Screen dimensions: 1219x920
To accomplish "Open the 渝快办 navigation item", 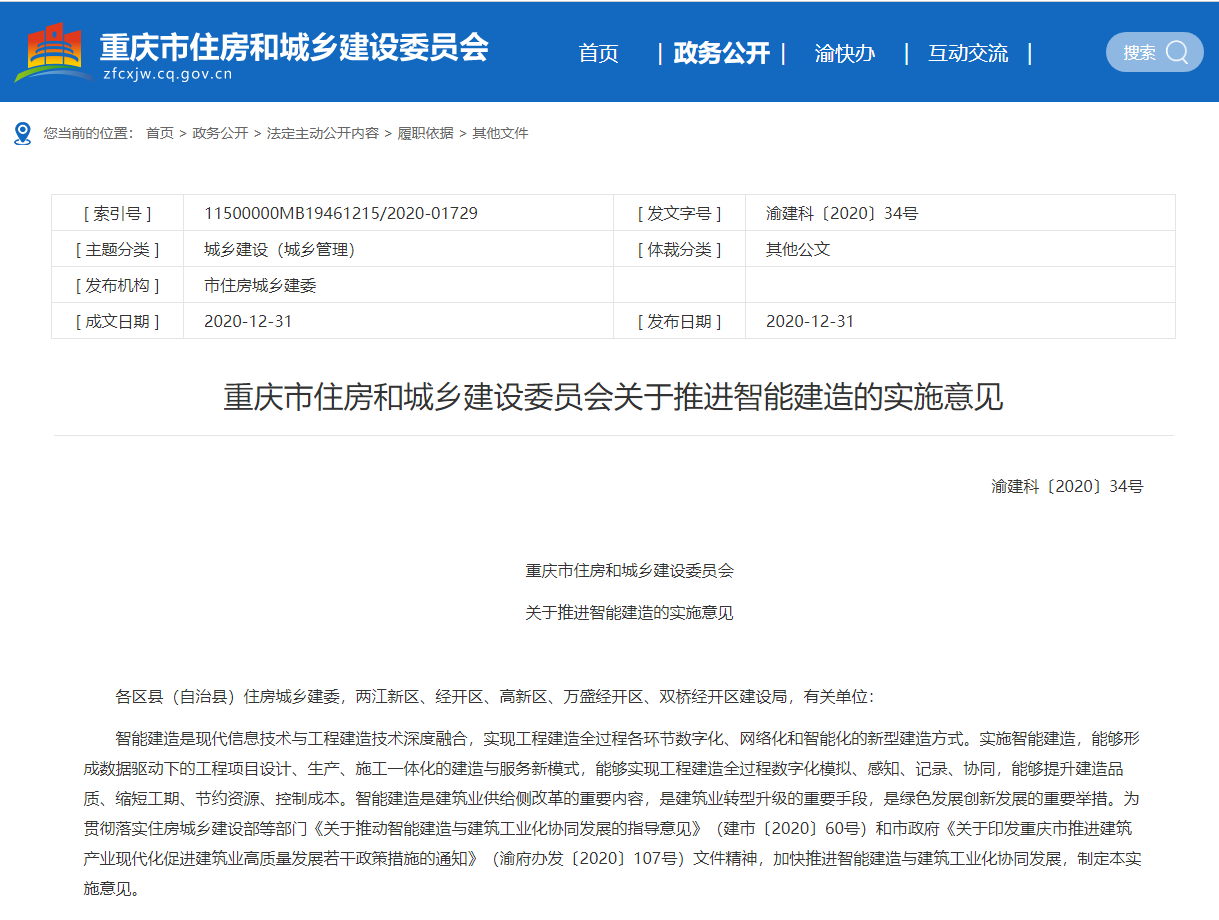I will pos(845,54).
